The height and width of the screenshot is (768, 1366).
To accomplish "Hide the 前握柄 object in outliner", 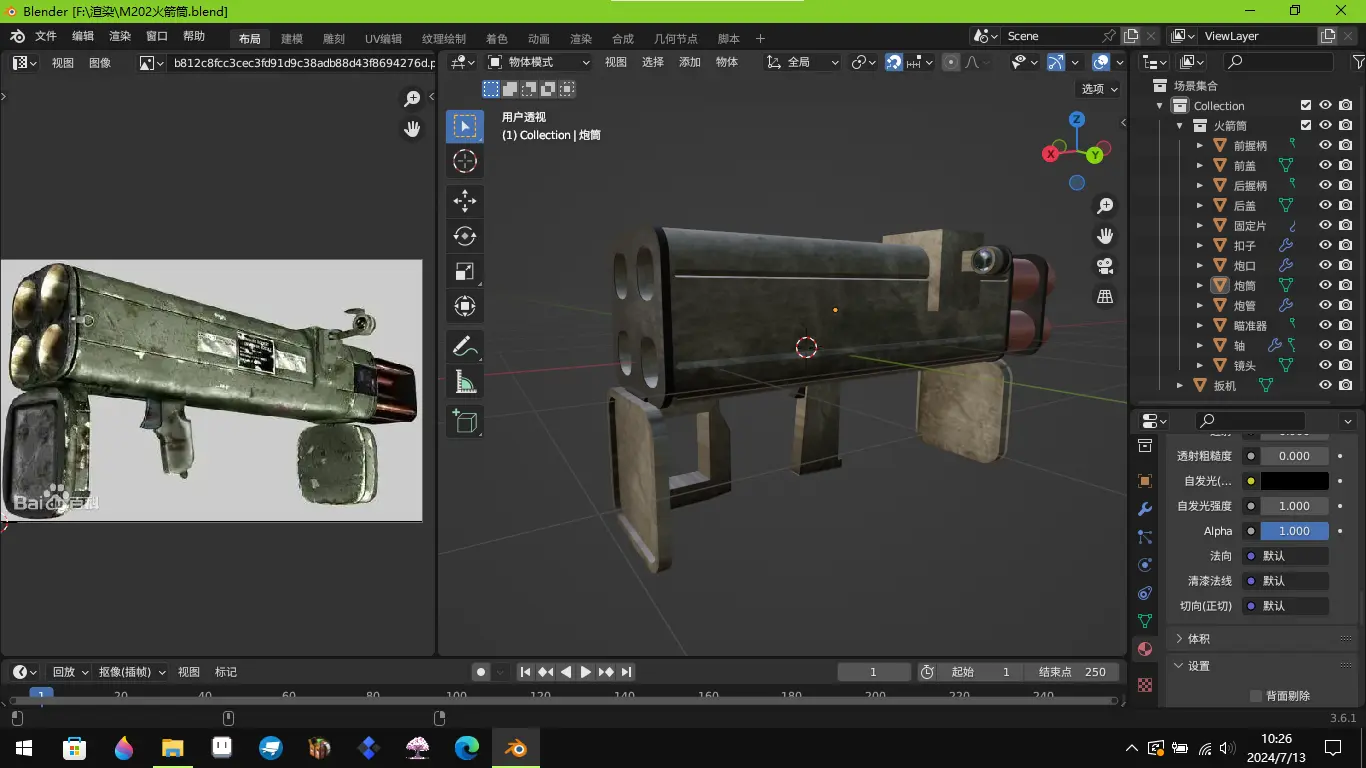I will pyautogui.click(x=1325, y=145).
